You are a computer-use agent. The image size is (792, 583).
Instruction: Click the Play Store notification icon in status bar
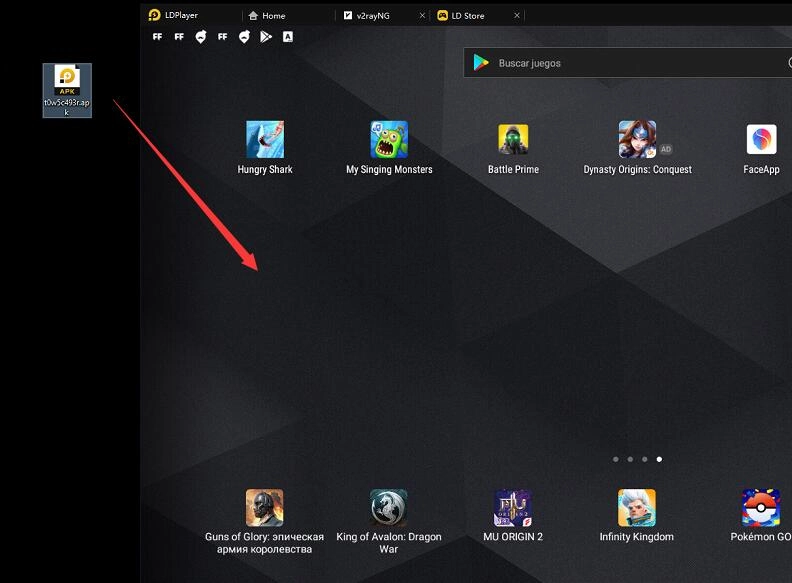pyautogui.click(x=266, y=36)
